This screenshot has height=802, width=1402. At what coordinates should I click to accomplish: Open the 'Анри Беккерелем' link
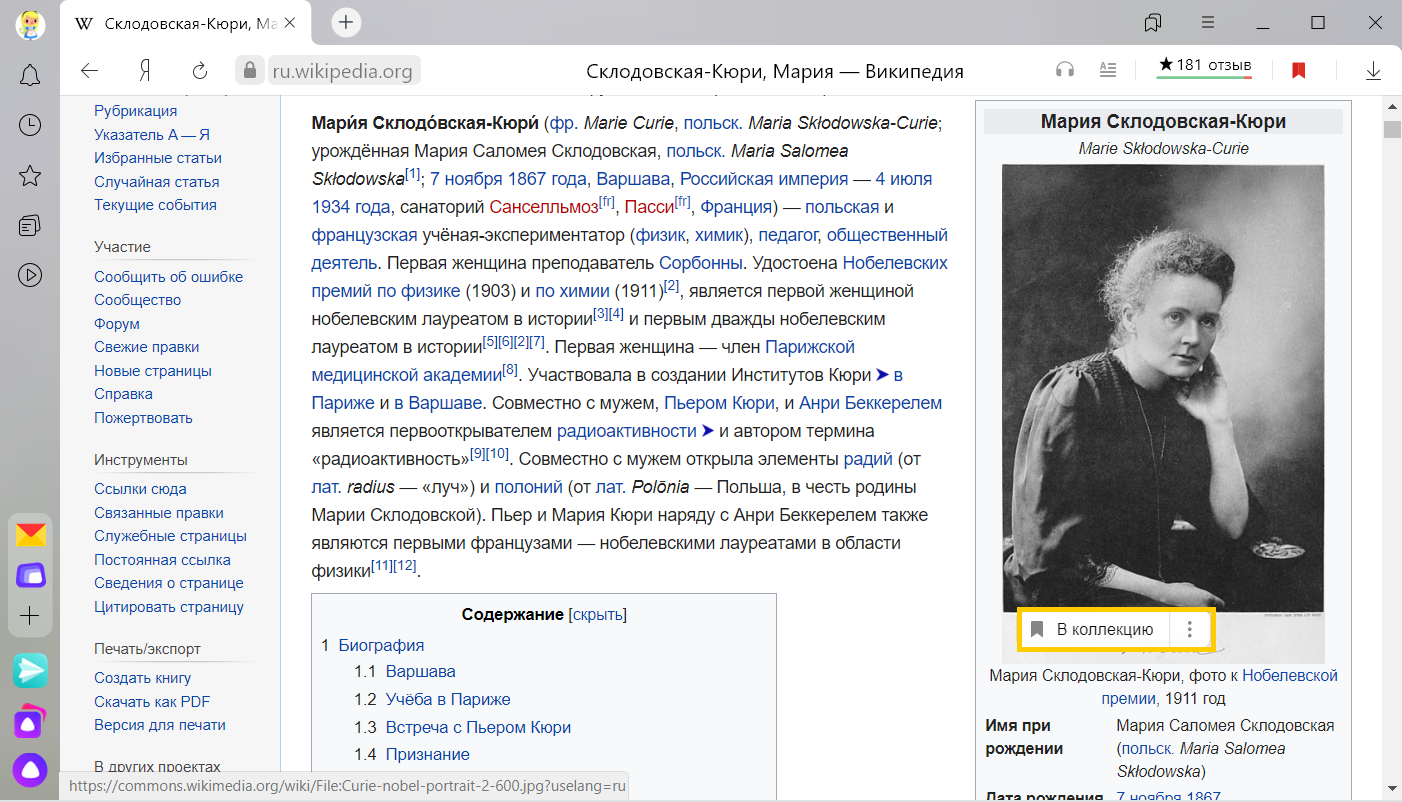[870, 403]
